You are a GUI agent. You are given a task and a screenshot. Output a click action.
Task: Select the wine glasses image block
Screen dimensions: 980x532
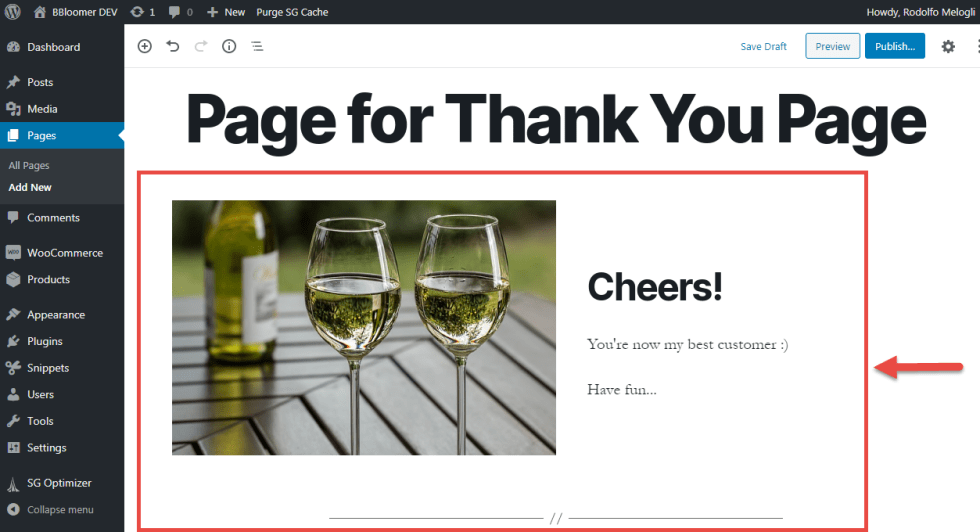point(364,328)
